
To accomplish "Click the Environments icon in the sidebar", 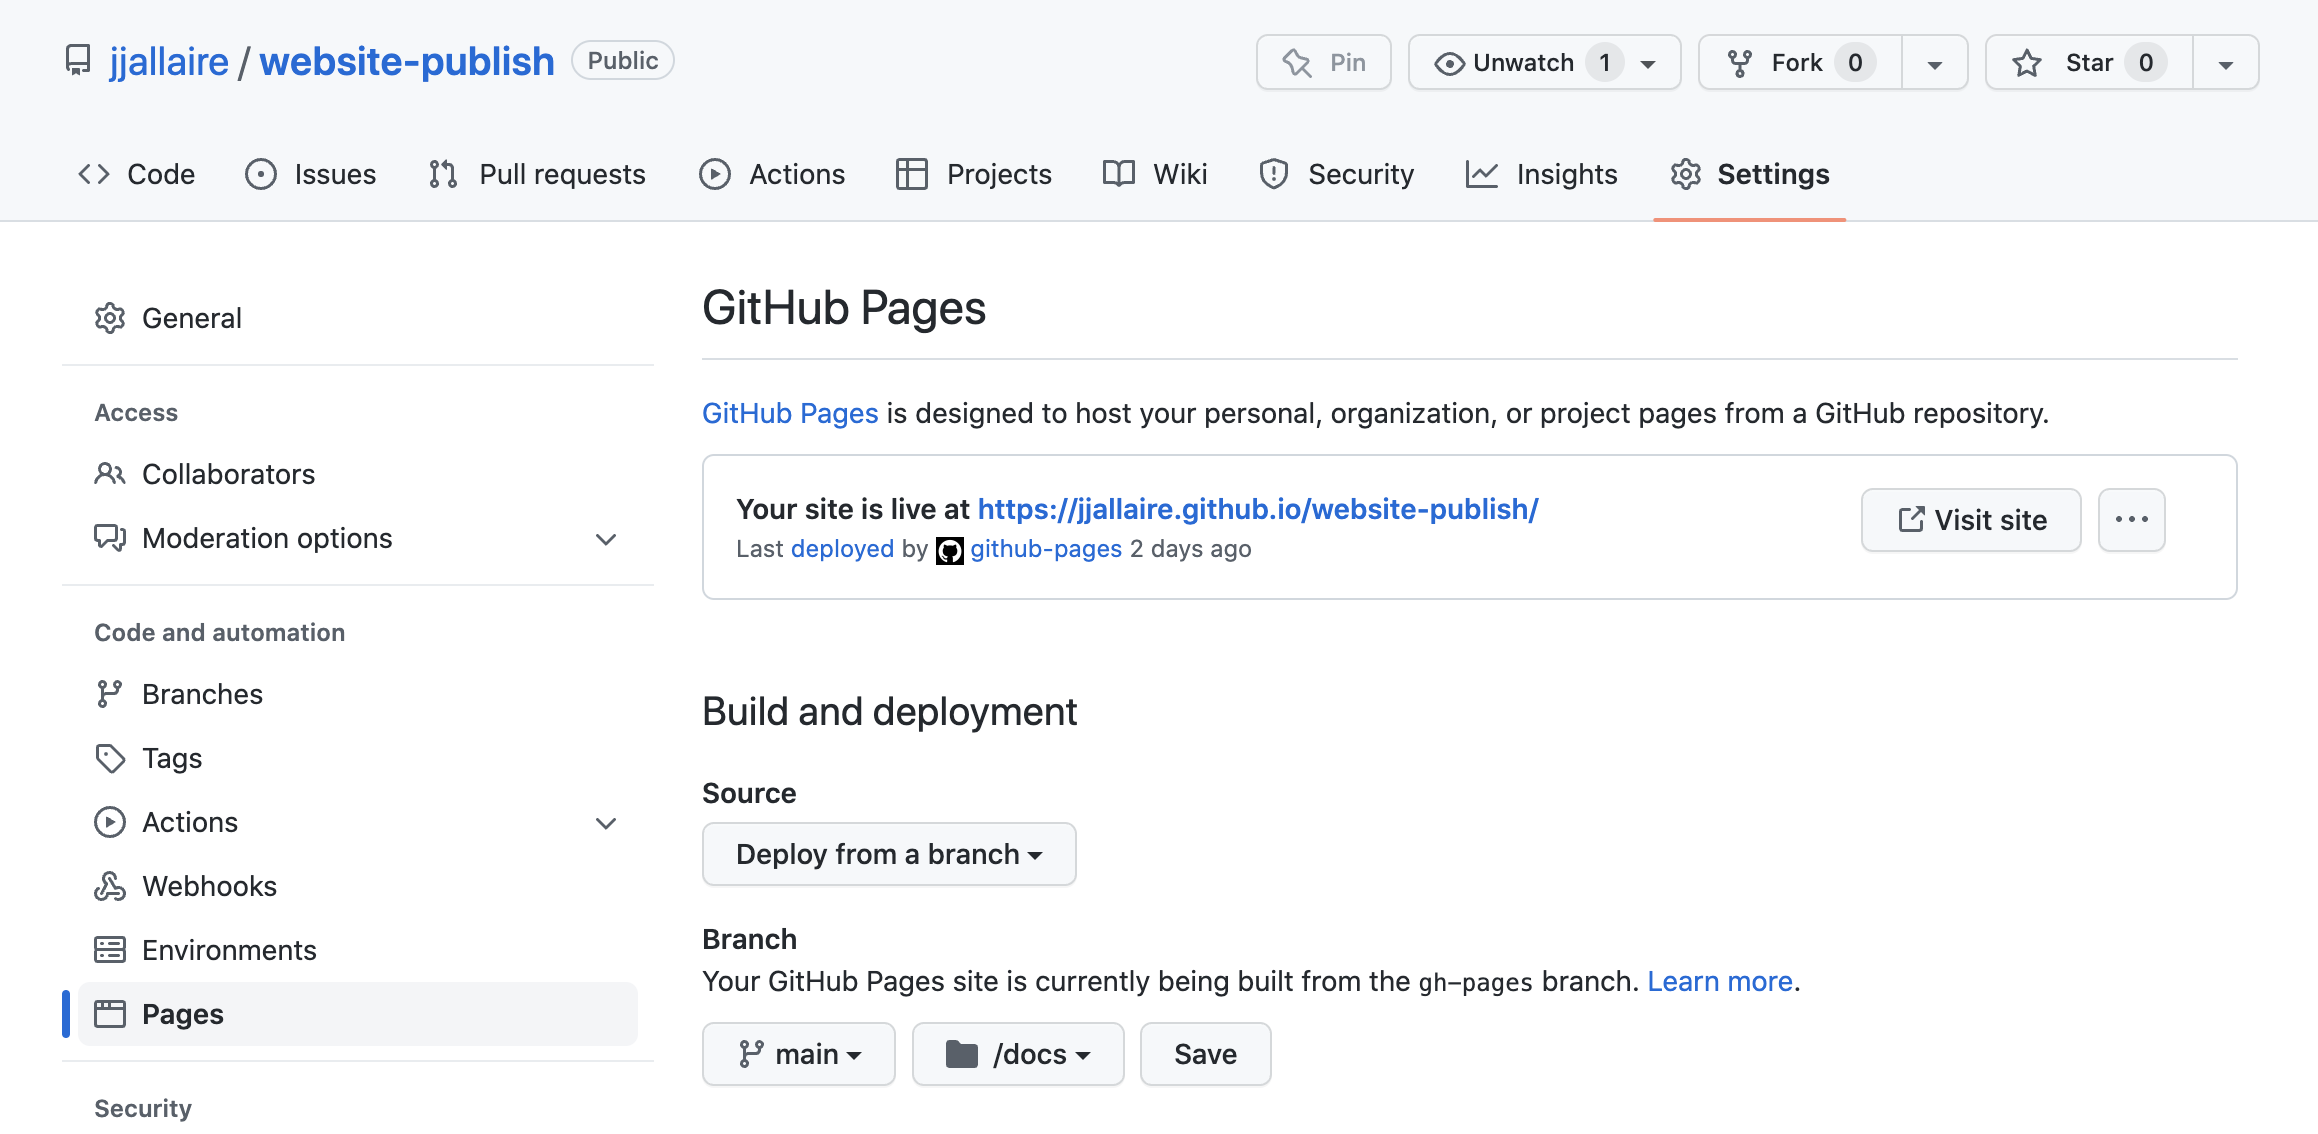I will click(x=110, y=949).
